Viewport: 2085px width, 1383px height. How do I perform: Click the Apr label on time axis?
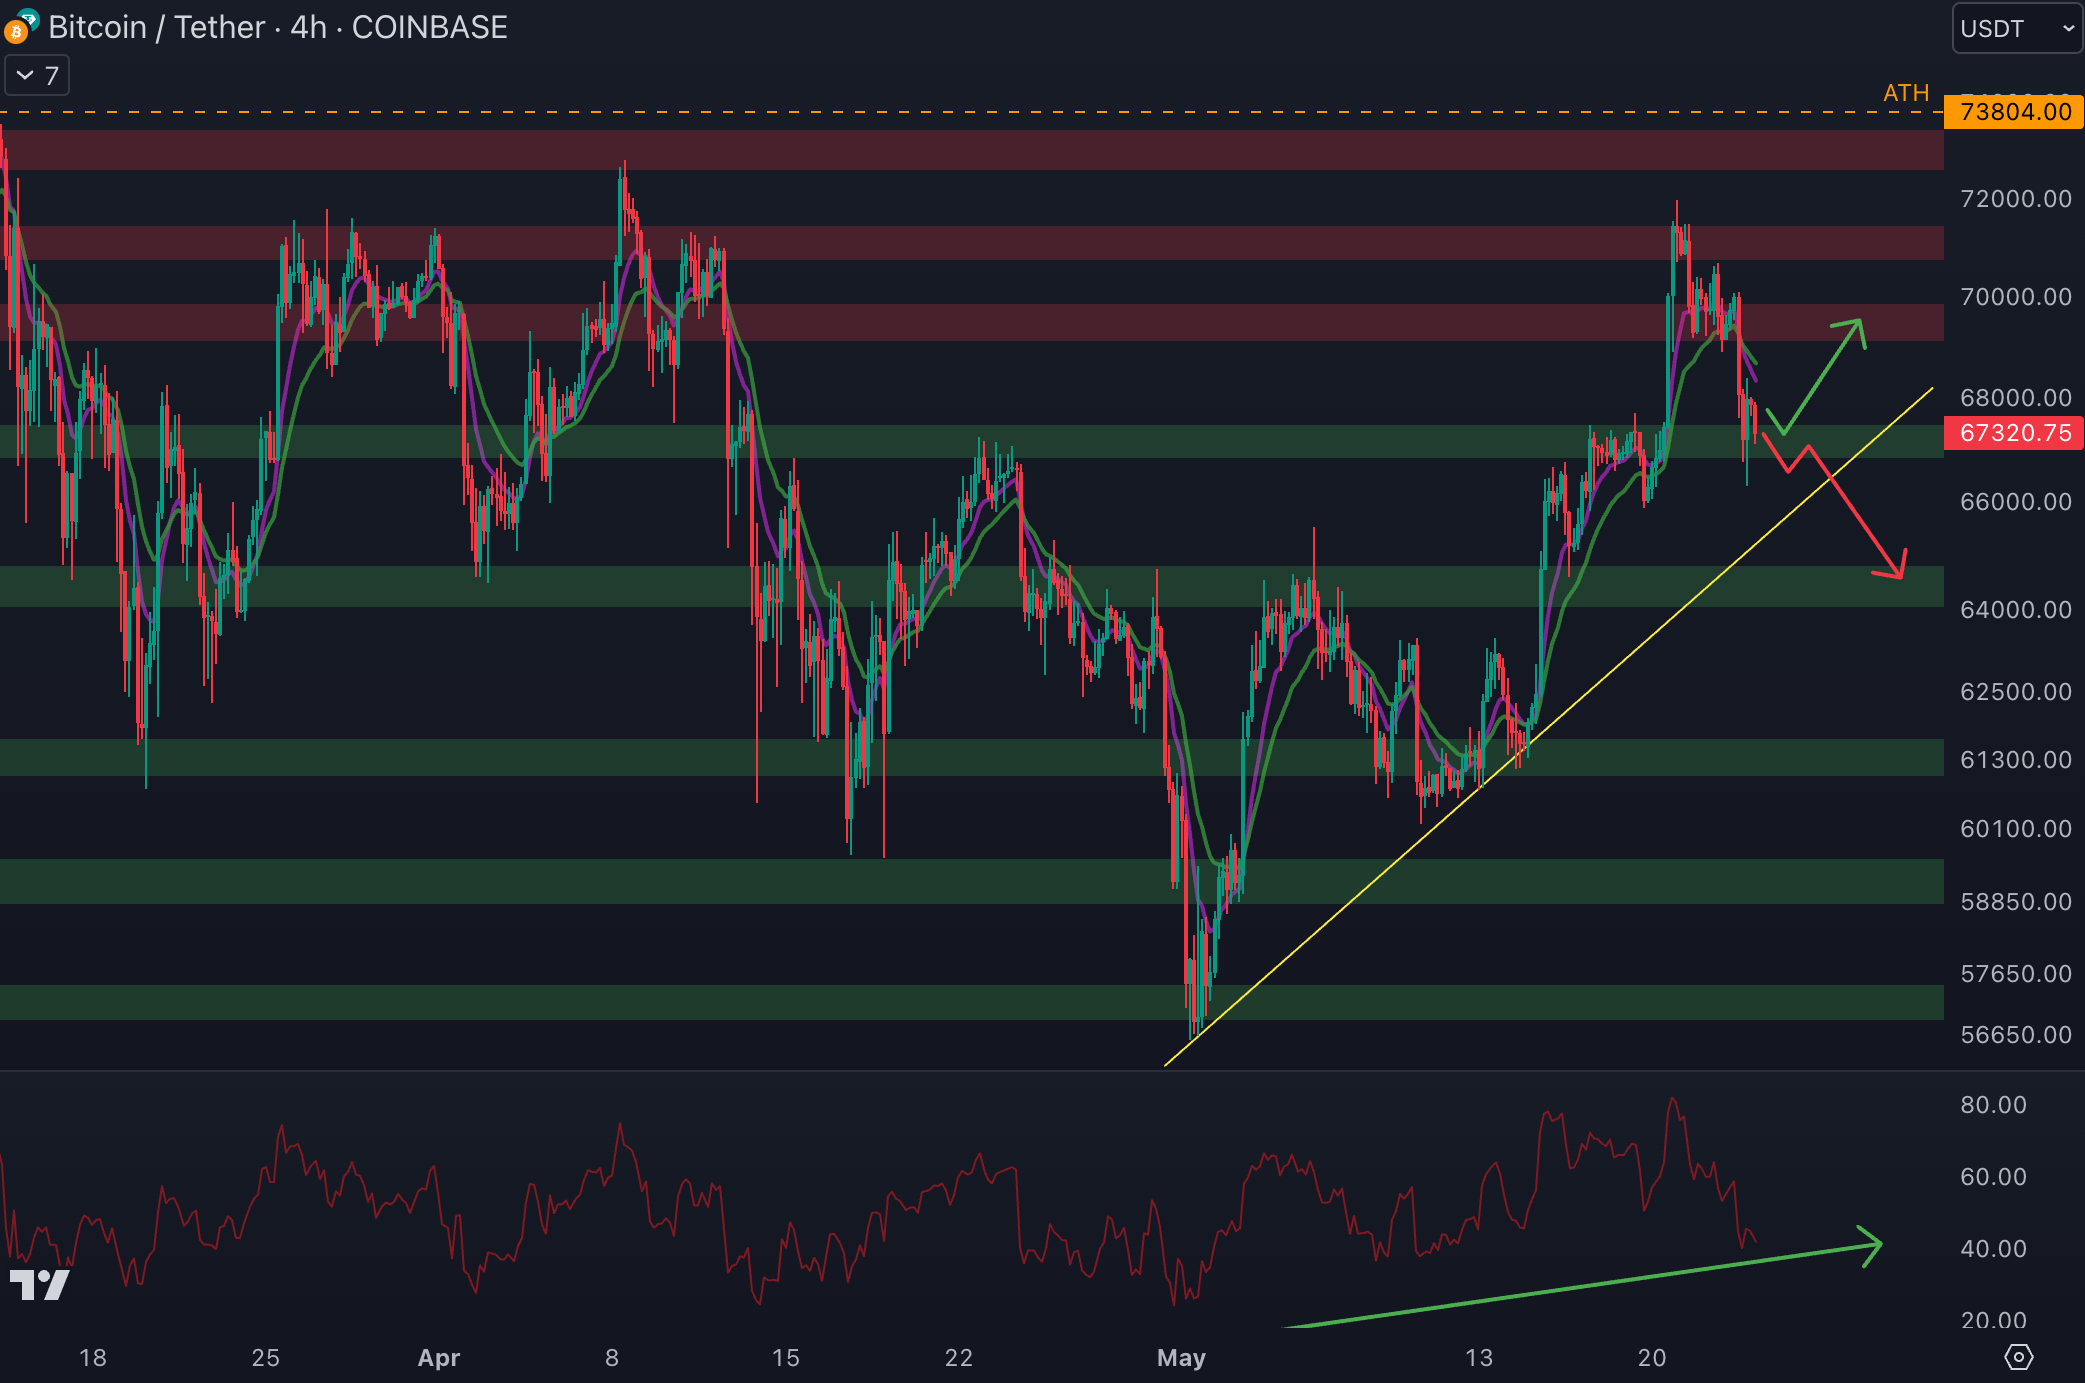pyautogui.click(x=438, y=1357)
